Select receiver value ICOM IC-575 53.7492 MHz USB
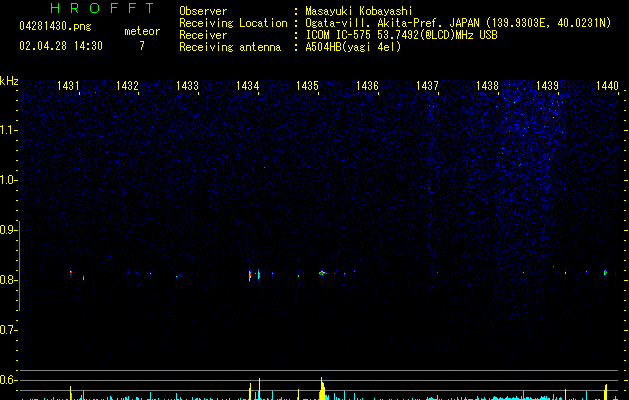Image resolution: width=629 pixels, height=400 pixels. coord(402,35)
